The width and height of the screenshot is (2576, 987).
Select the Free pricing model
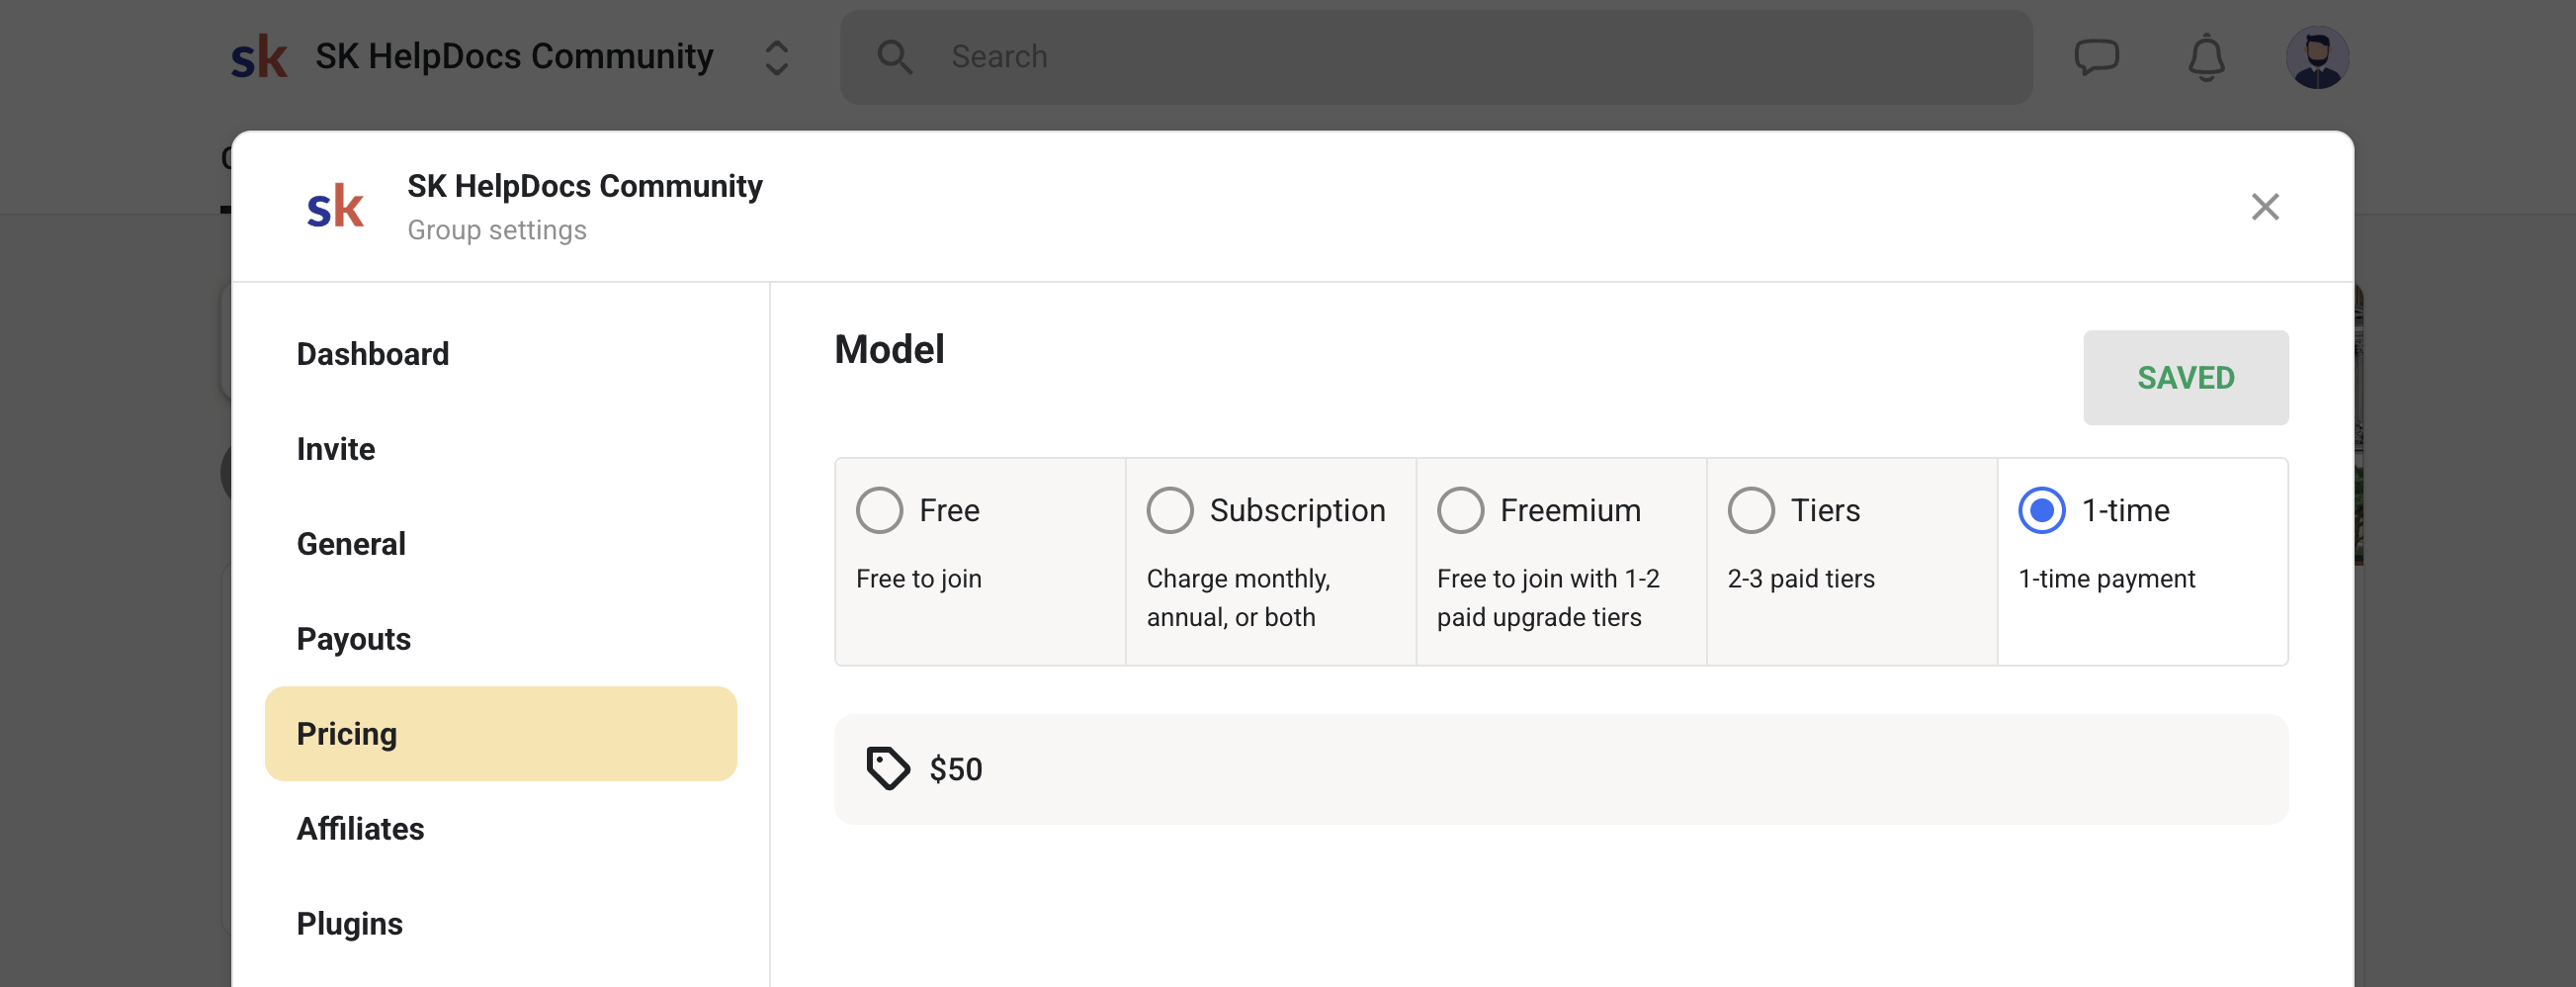pyautogui.click(x=879, y=510)
